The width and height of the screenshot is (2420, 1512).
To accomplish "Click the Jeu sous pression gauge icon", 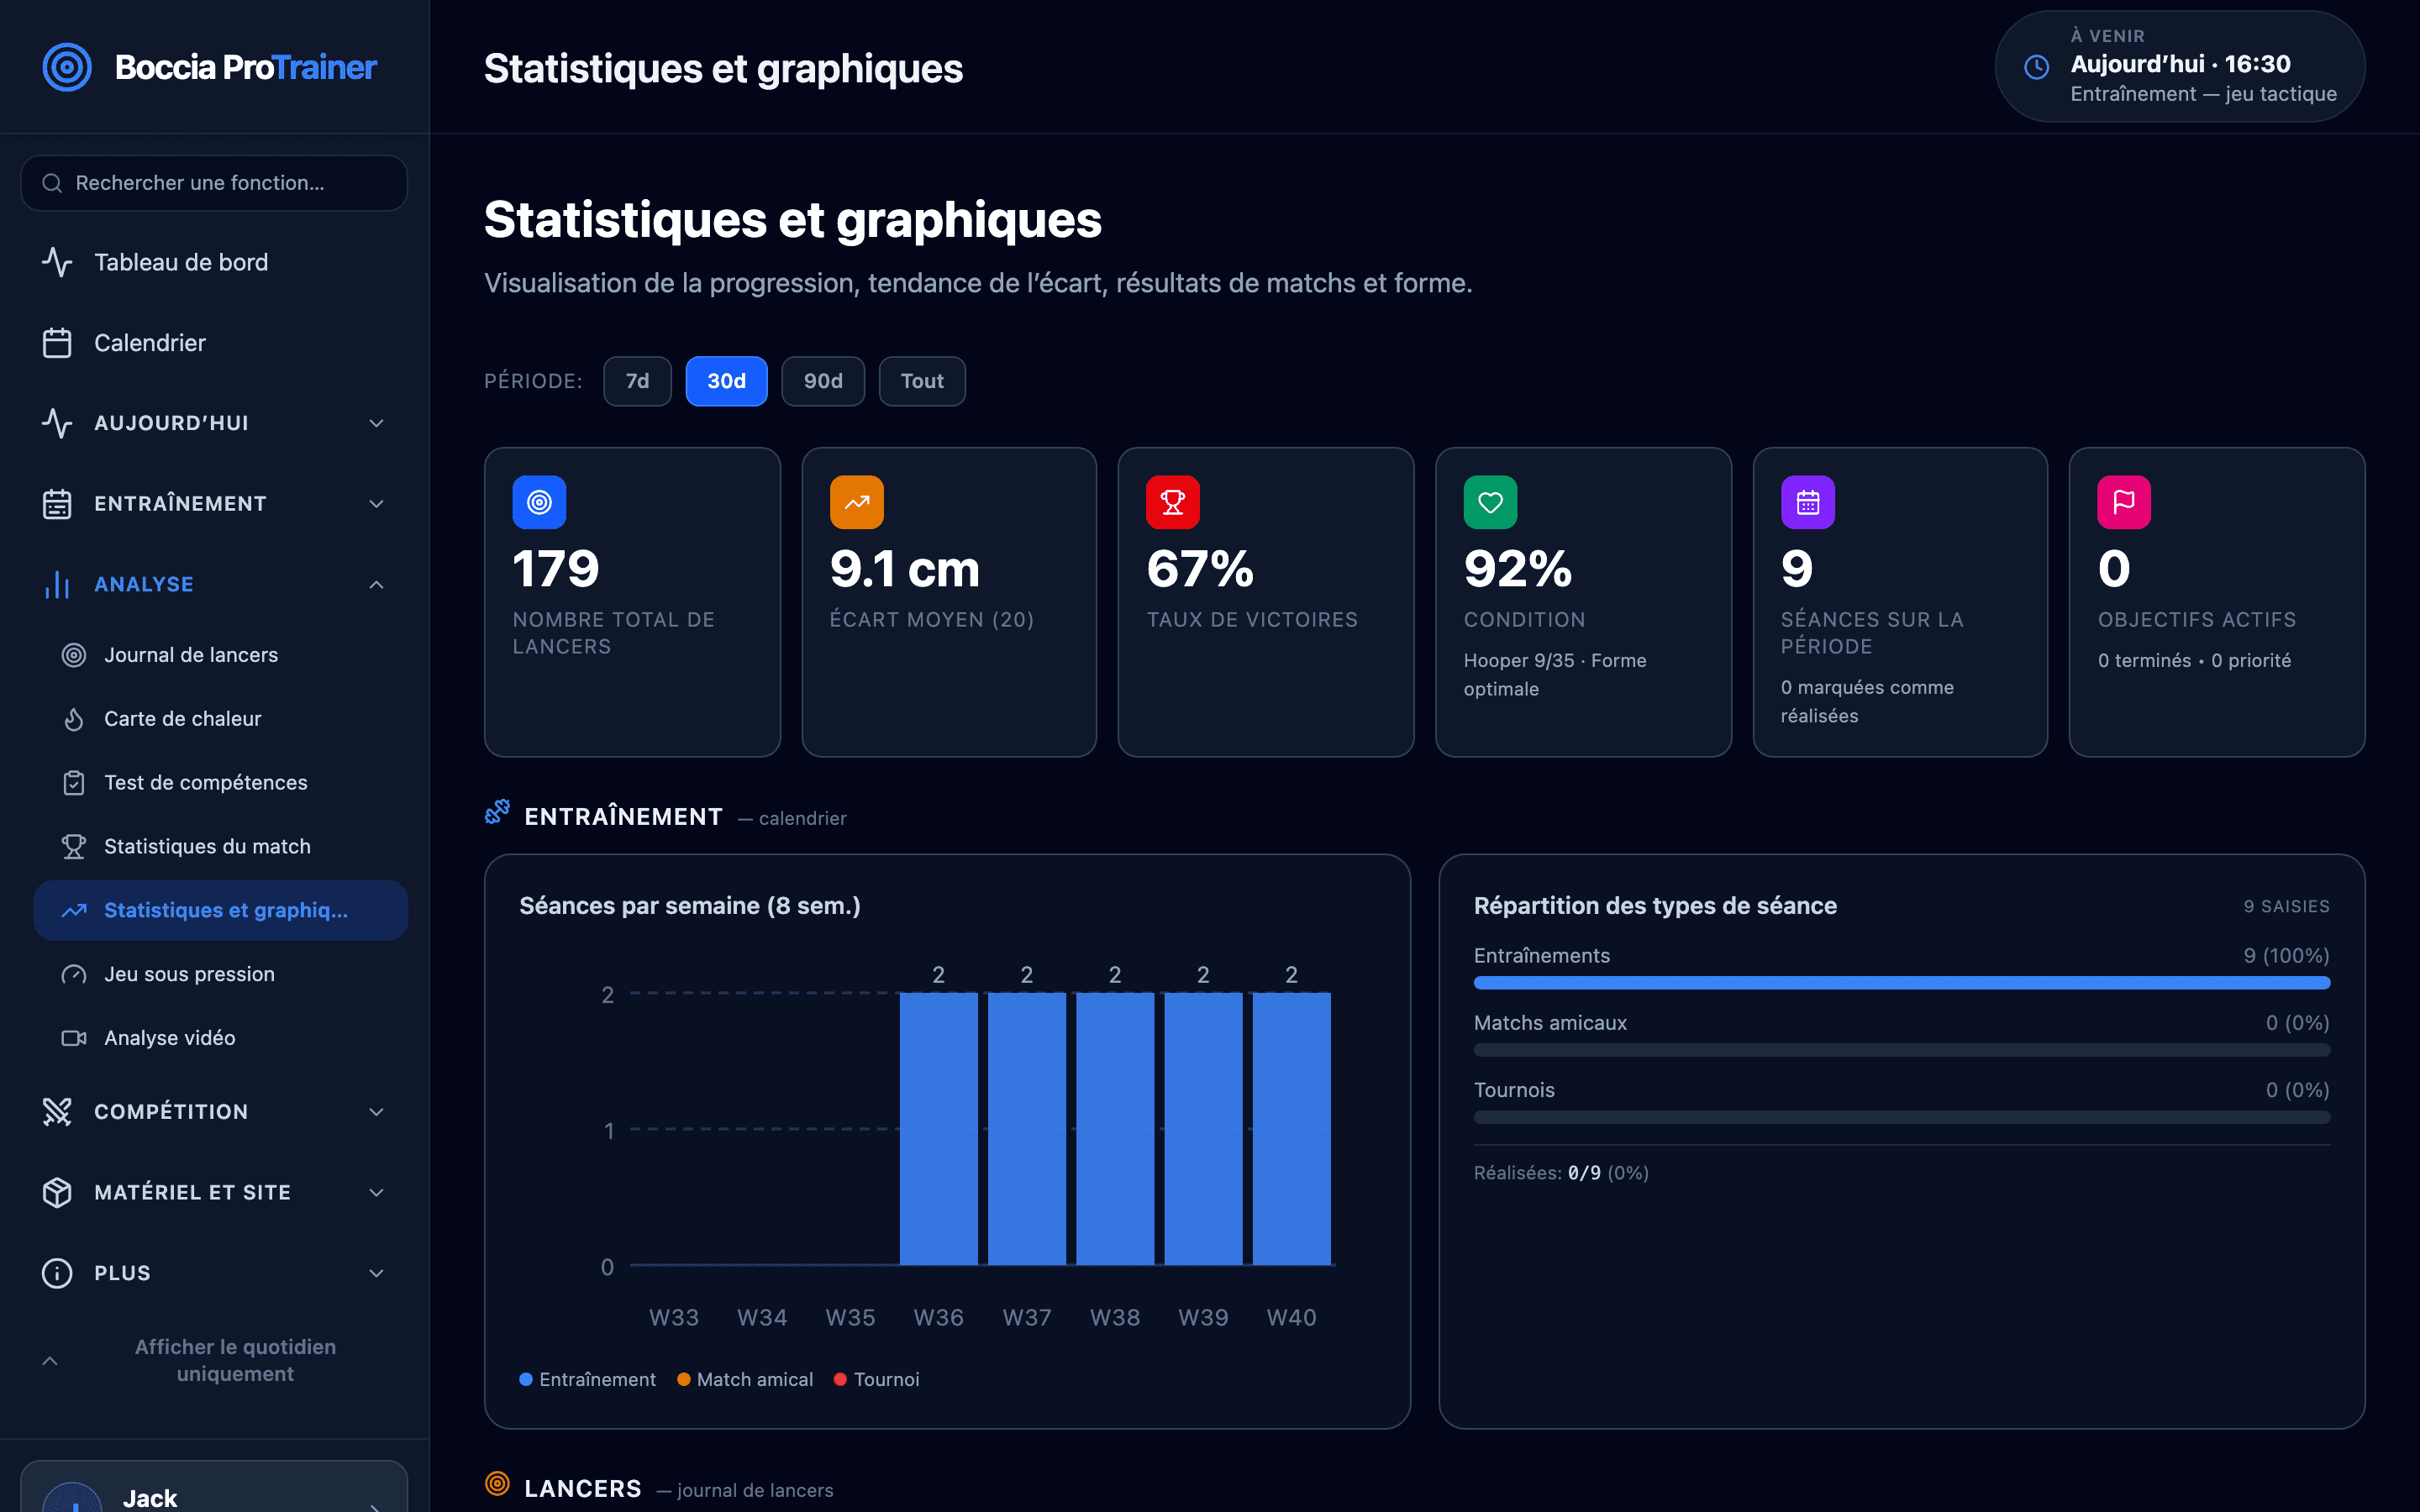I will pos(74,974).
